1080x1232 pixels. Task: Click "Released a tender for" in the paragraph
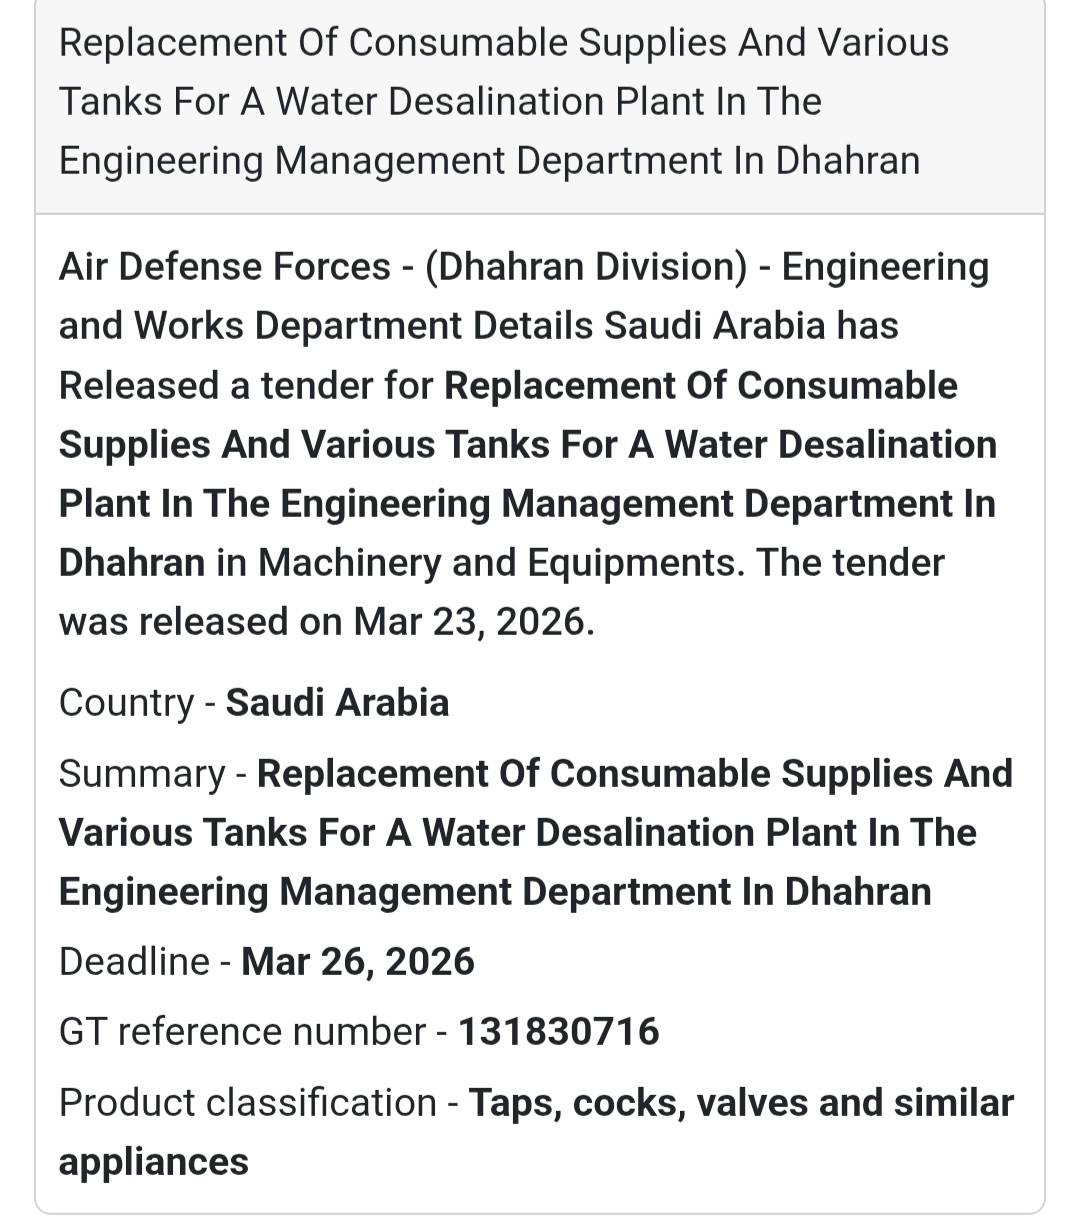click(x=246, y=386)
